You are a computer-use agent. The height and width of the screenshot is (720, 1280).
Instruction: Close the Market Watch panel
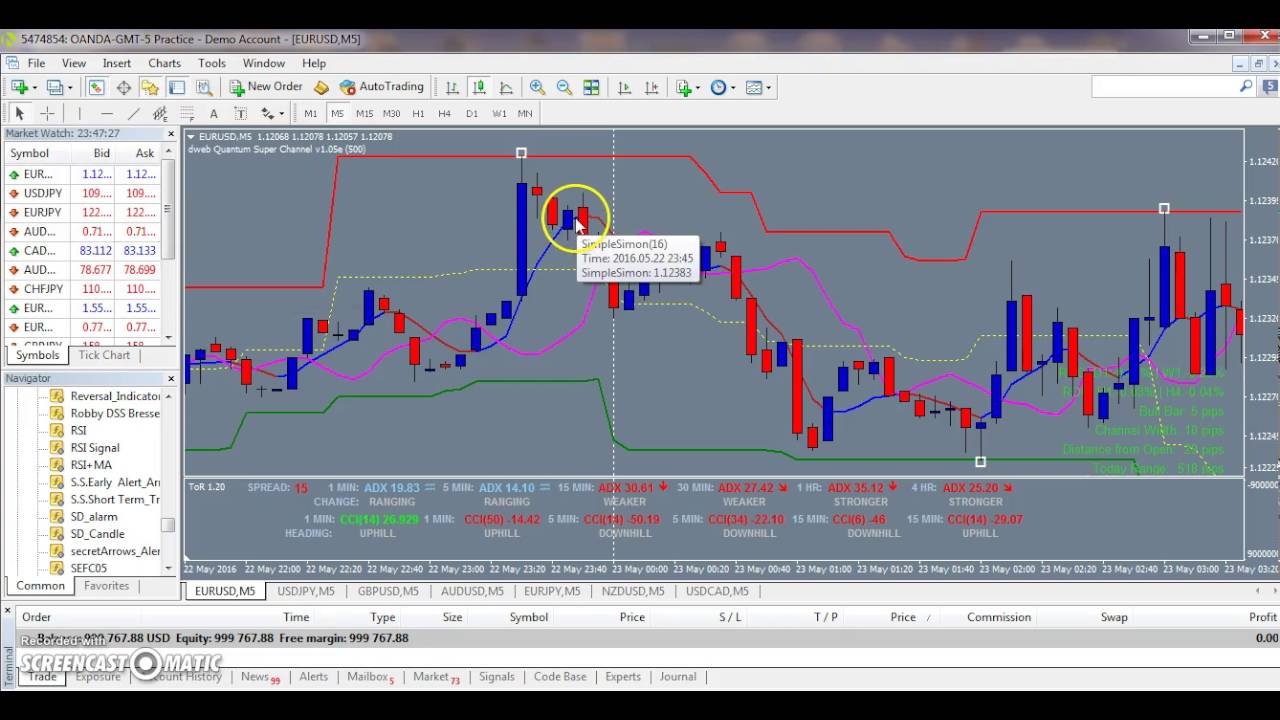[170, 133]
